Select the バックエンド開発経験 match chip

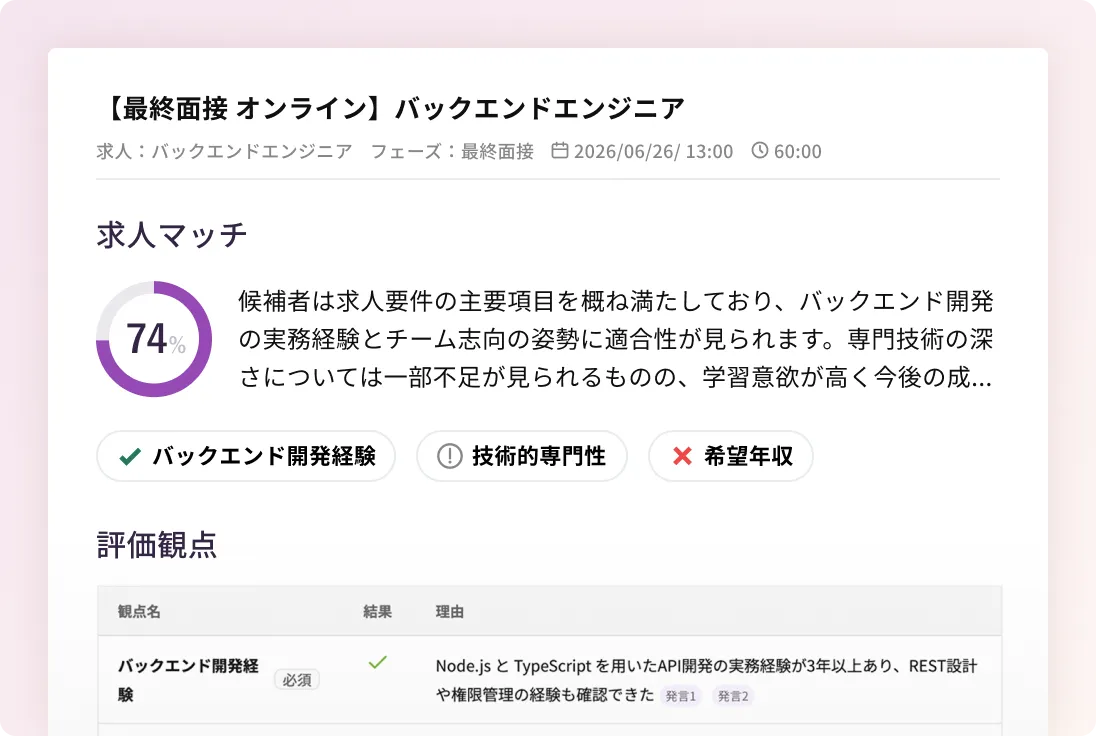pos(246,456)
